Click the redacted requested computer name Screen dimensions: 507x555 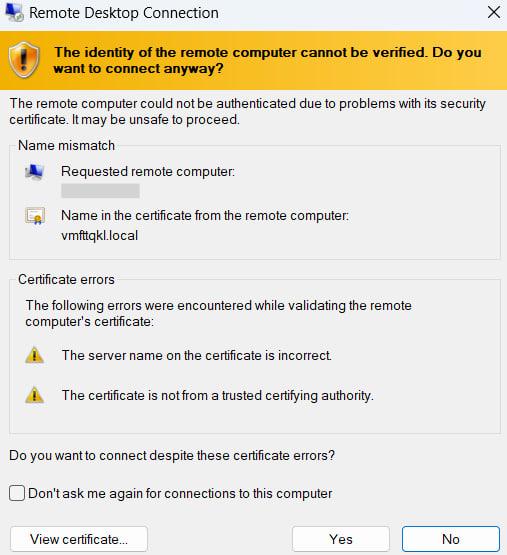pyautogui.click(x=100, y=191)
